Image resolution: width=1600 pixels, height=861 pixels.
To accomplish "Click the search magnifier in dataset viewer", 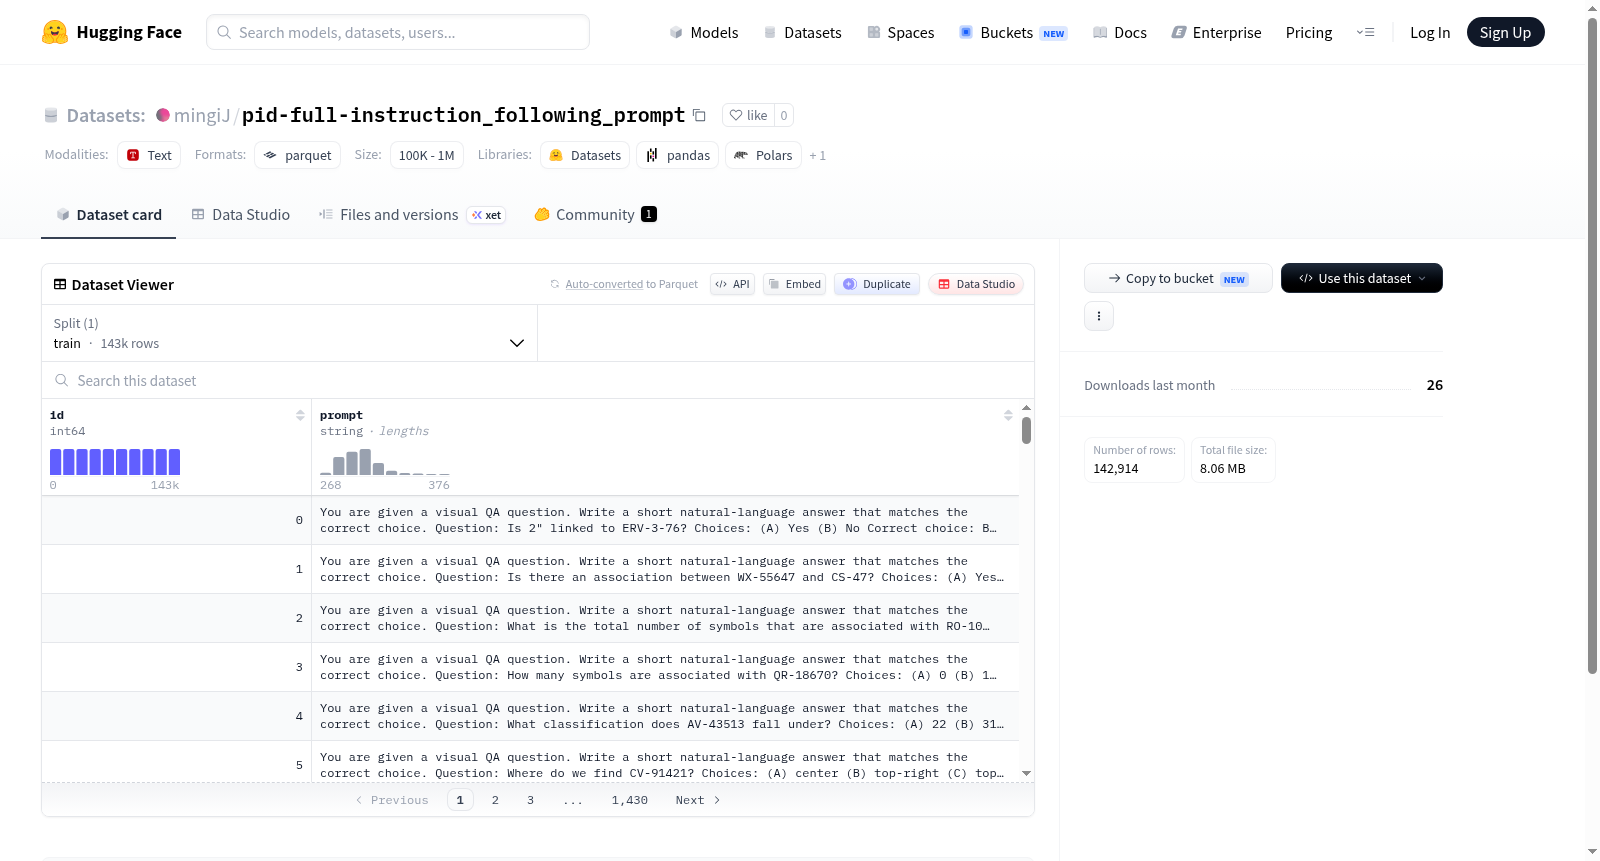I will (62, 380).
